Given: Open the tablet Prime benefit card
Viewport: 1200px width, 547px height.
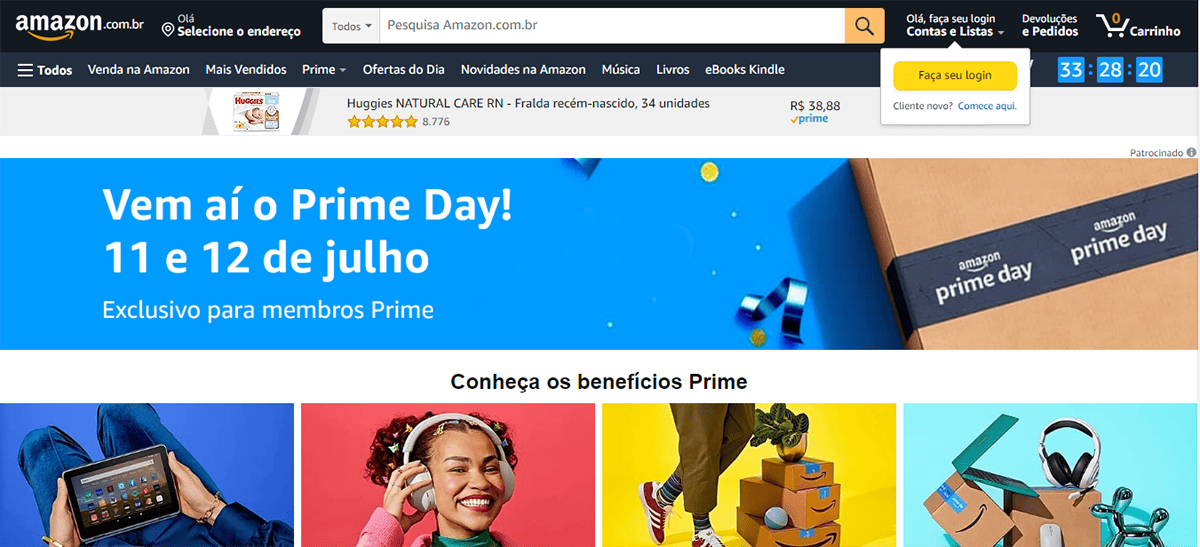Looking at the screenshot, I should point(147,475).
